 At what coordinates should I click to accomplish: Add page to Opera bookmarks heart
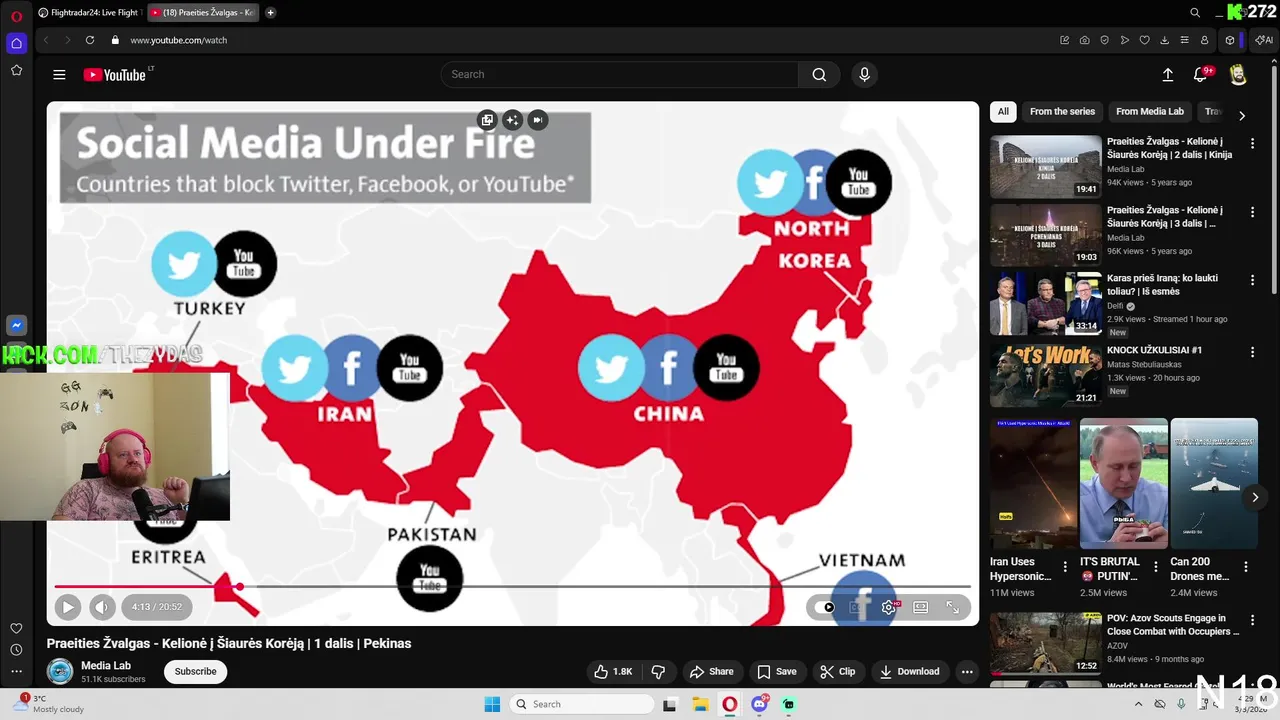(x=1145, y=40)
